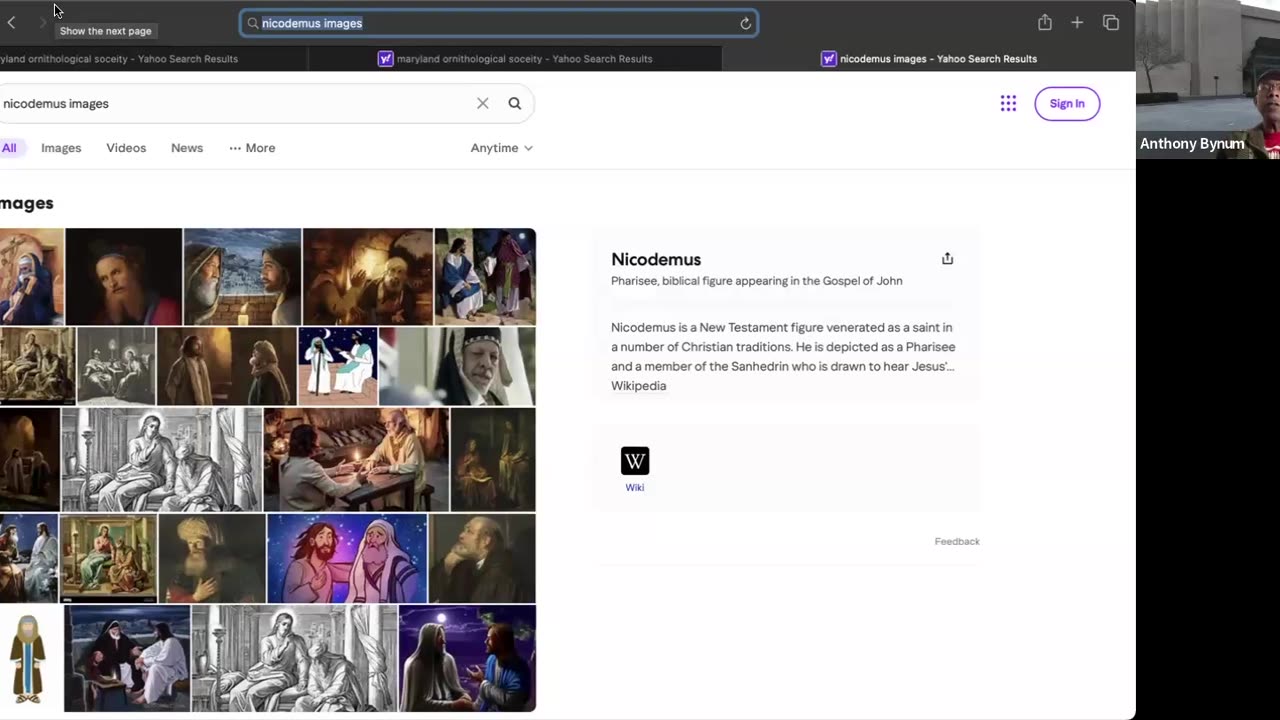Open thumbnail of two men by candle, top row
The image size is (1280, 720).
coord(242,277)
